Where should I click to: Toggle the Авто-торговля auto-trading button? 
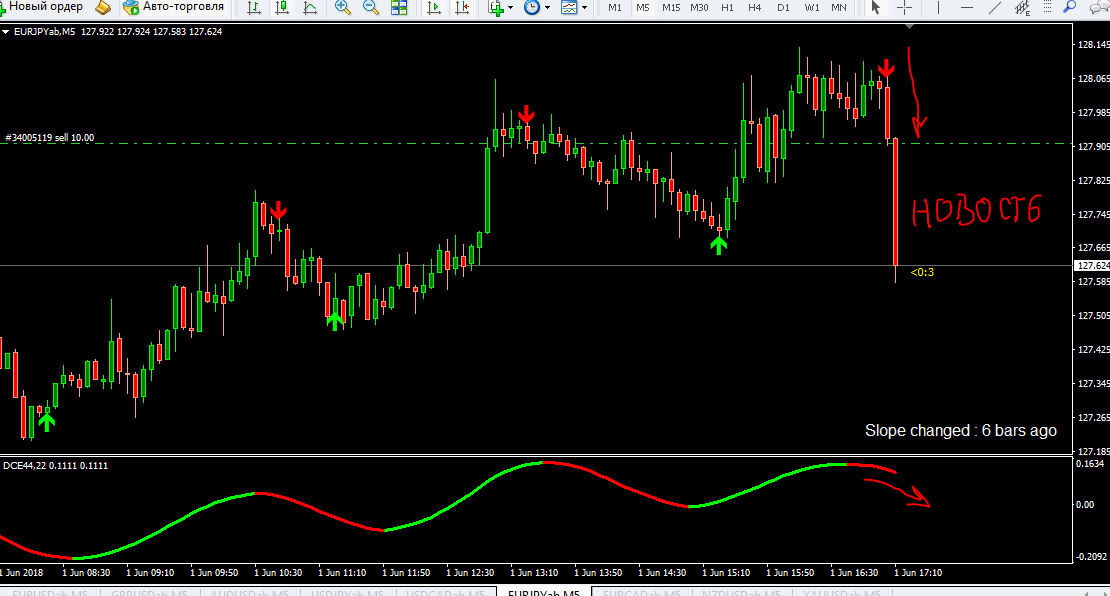pos(173,7)
